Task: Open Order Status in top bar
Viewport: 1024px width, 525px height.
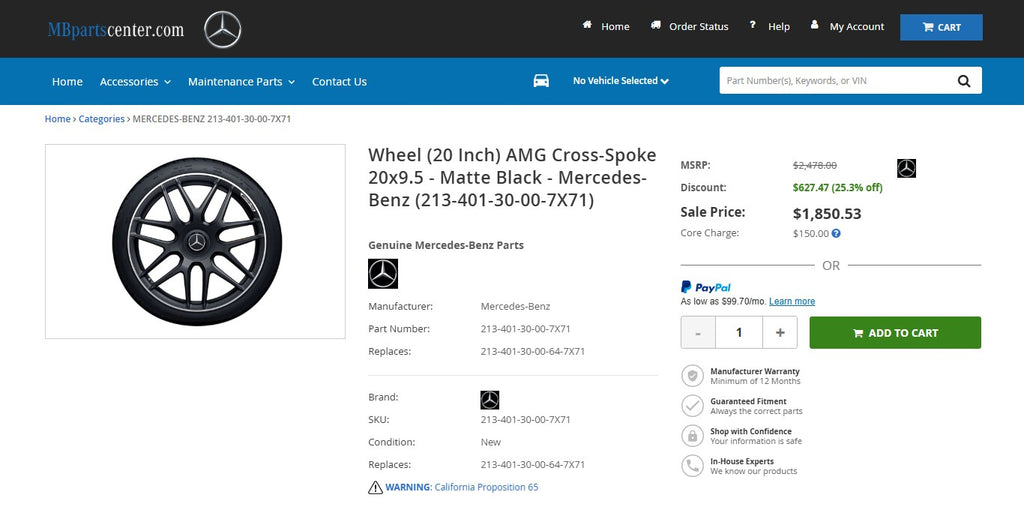Action: pyautogui.click(x=698, y=27)
